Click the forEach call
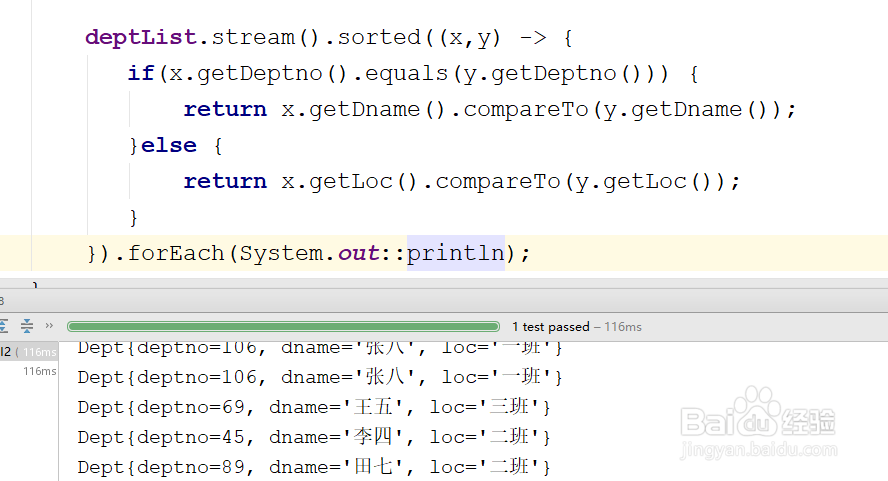This screenshot has height=481, width=888. point(176,253)
